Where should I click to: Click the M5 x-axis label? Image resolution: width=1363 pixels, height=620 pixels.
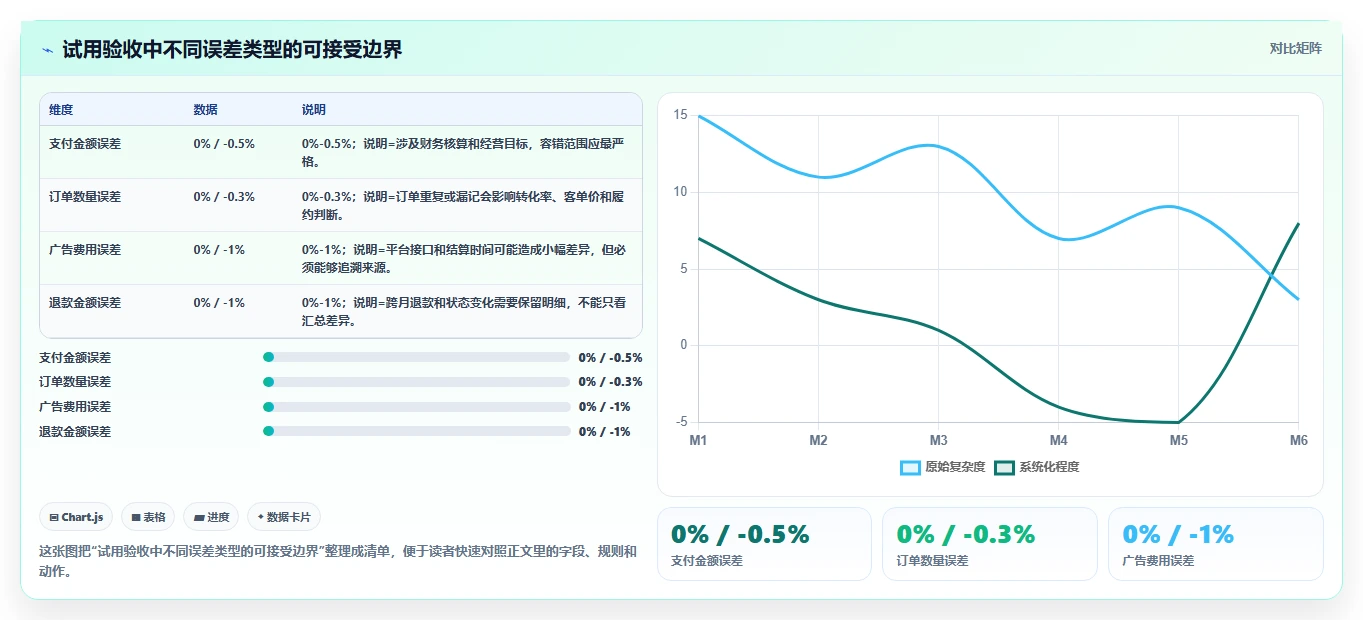coord(1178,441)
